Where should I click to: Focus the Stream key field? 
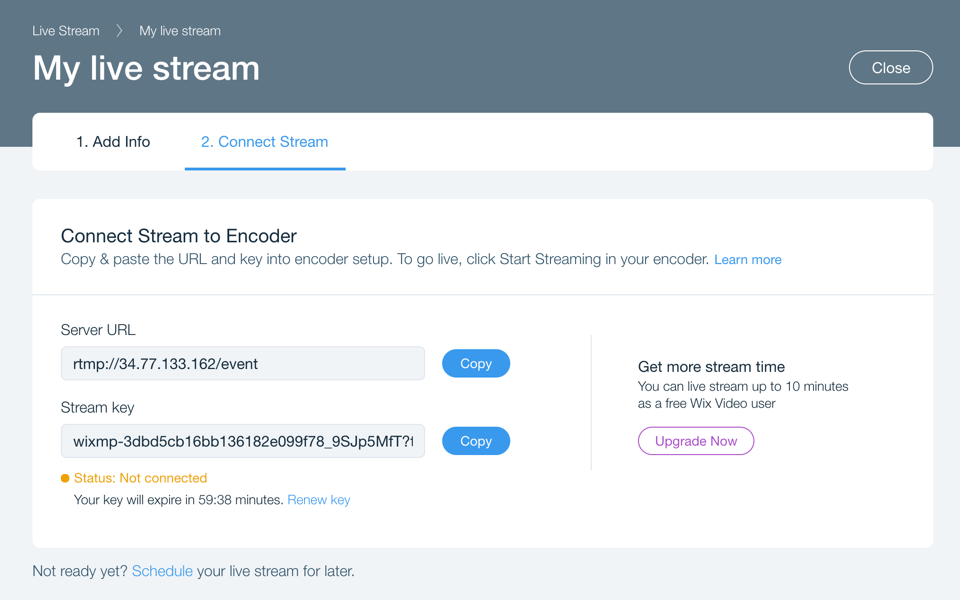click(242, 441)
